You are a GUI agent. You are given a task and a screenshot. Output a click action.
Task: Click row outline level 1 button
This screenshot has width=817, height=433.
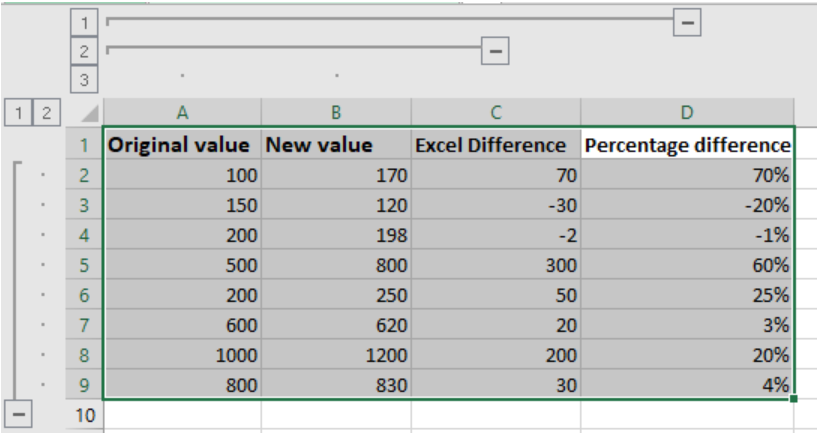pyautogui.click(x=18, y=113)
